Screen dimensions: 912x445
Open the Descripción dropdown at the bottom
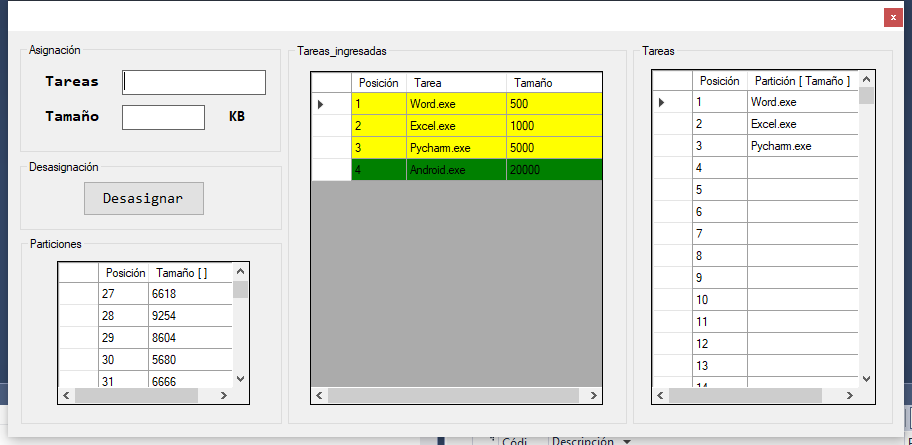(x=627, y=441)
